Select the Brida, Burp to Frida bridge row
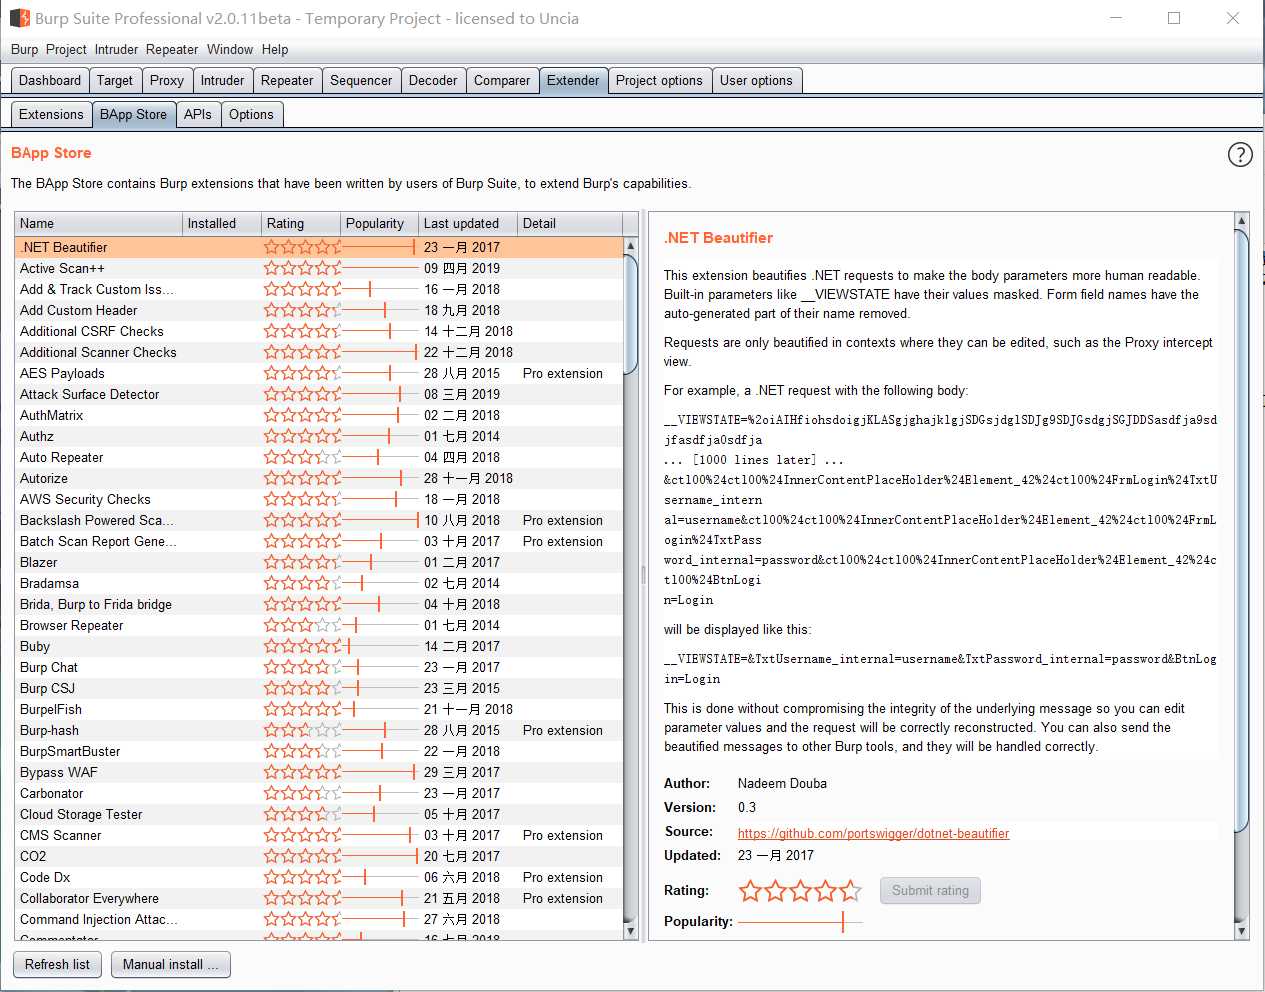Image resolution: width=1265 pixels, height=992 pixels. (319, 604)
